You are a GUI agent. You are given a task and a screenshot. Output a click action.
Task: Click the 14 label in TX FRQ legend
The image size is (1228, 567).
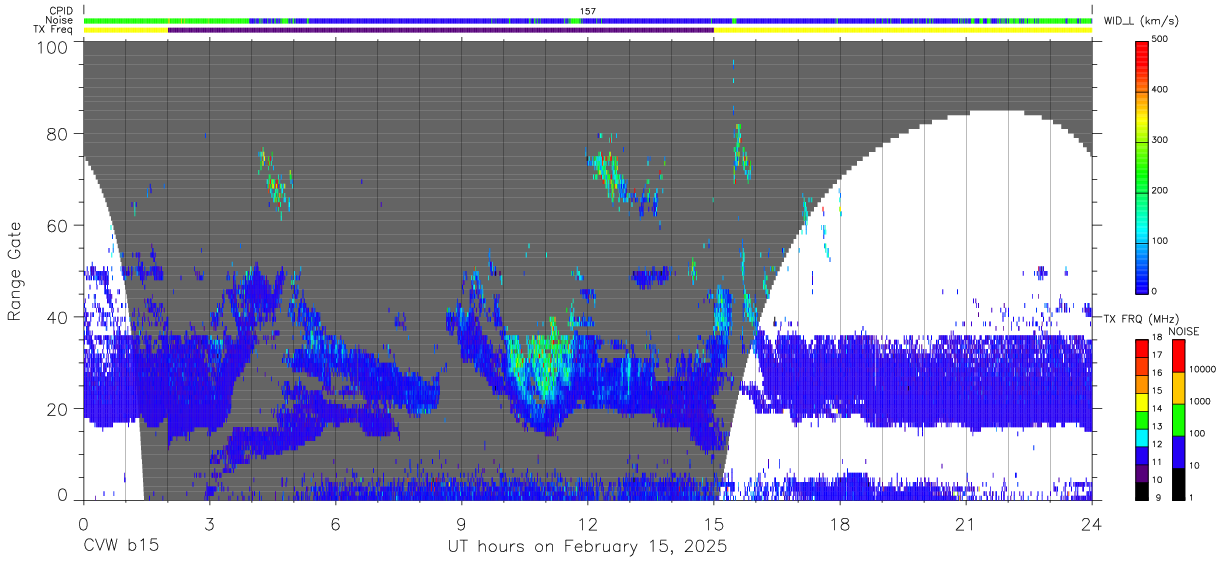(1157, 409)
